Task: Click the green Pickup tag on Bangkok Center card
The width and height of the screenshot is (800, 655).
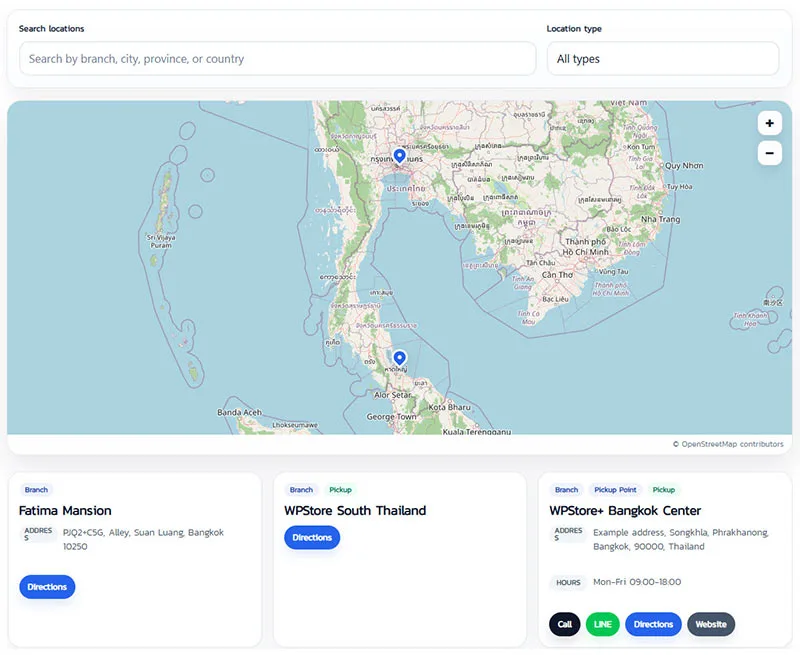Action: pos(663,490)
